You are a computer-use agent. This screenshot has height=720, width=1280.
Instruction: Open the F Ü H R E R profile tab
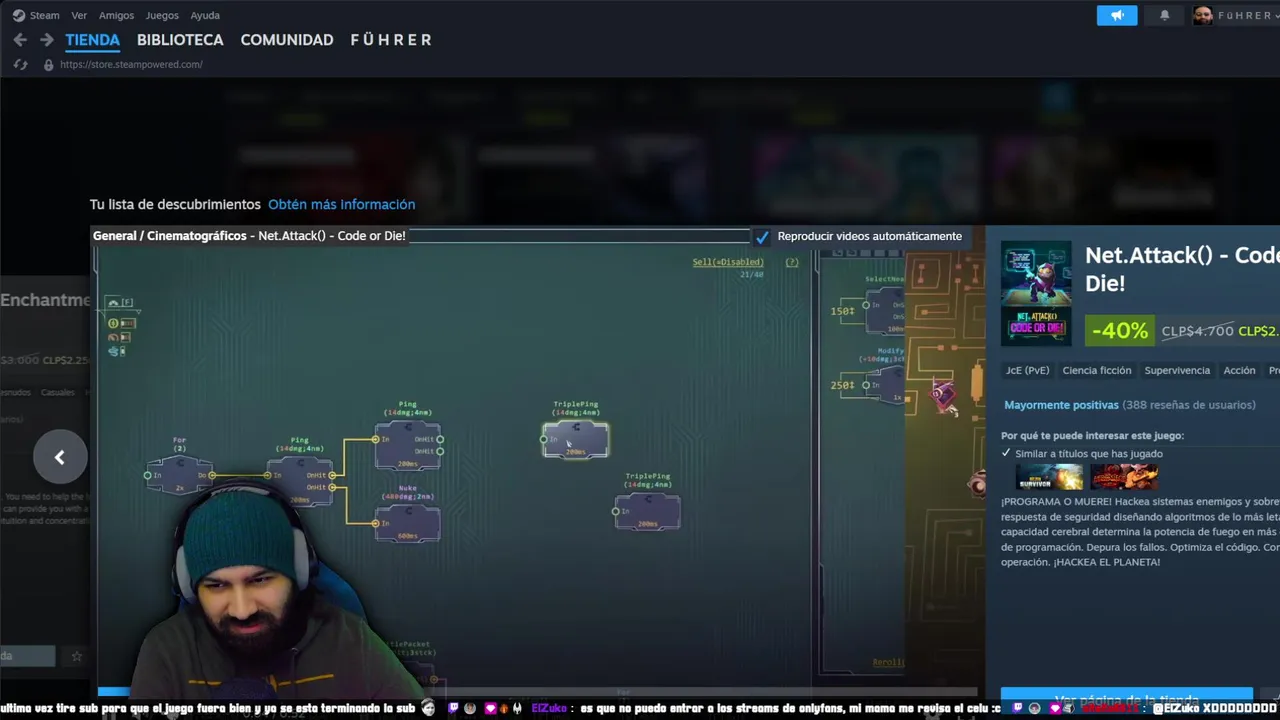click(391, 40)
